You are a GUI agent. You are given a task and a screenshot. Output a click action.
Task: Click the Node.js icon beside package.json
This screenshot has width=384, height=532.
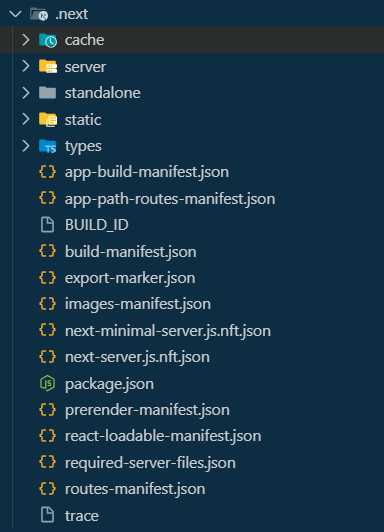(47, 383)
